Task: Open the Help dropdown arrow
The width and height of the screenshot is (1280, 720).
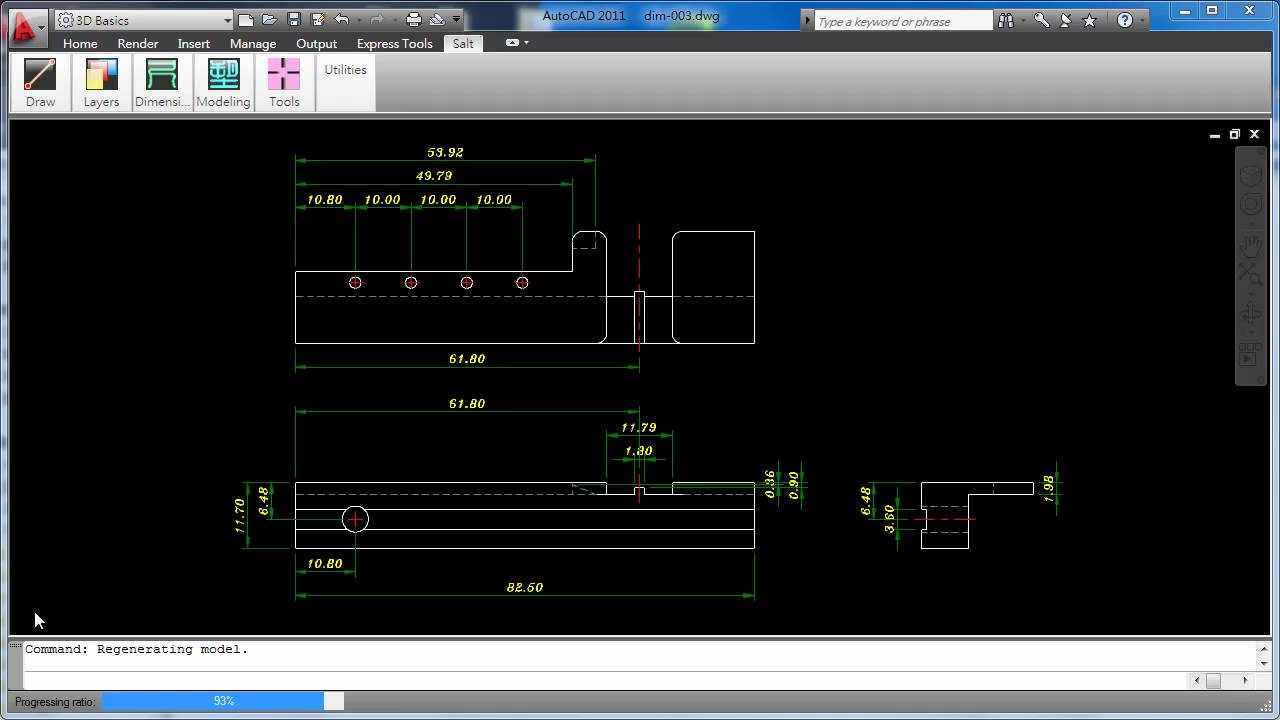Action: click(1141, 20)
